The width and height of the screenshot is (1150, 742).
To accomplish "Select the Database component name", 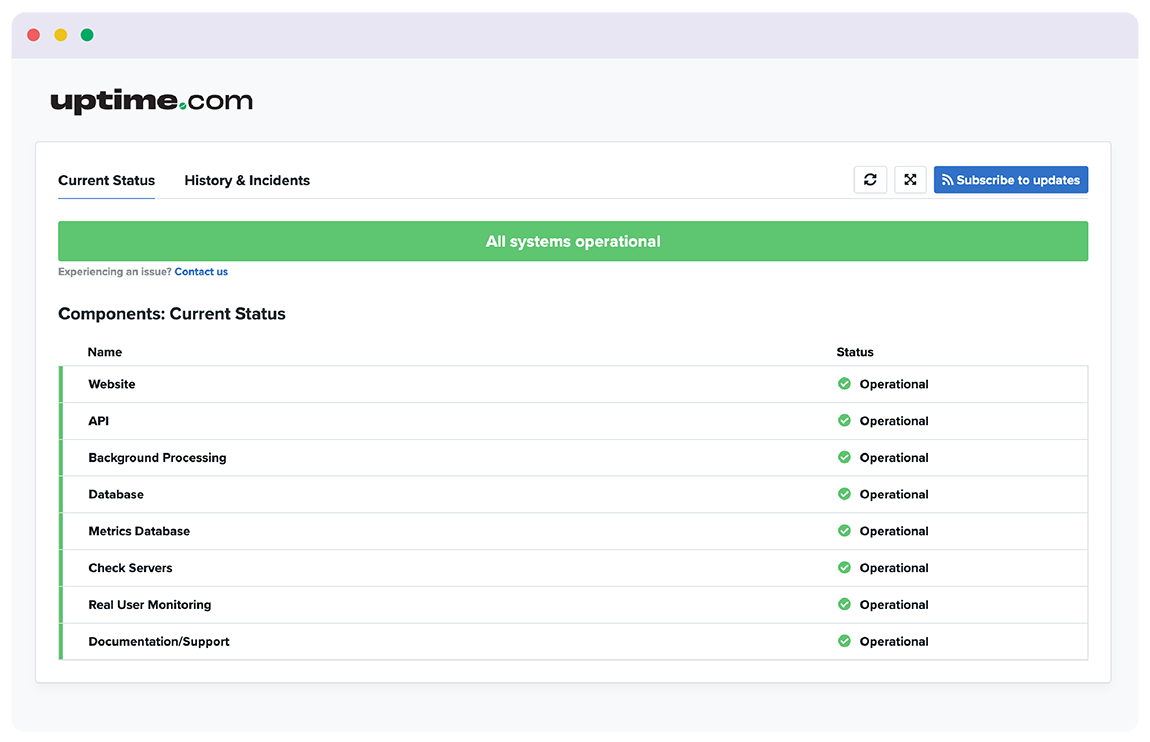I will click(116, 494).
